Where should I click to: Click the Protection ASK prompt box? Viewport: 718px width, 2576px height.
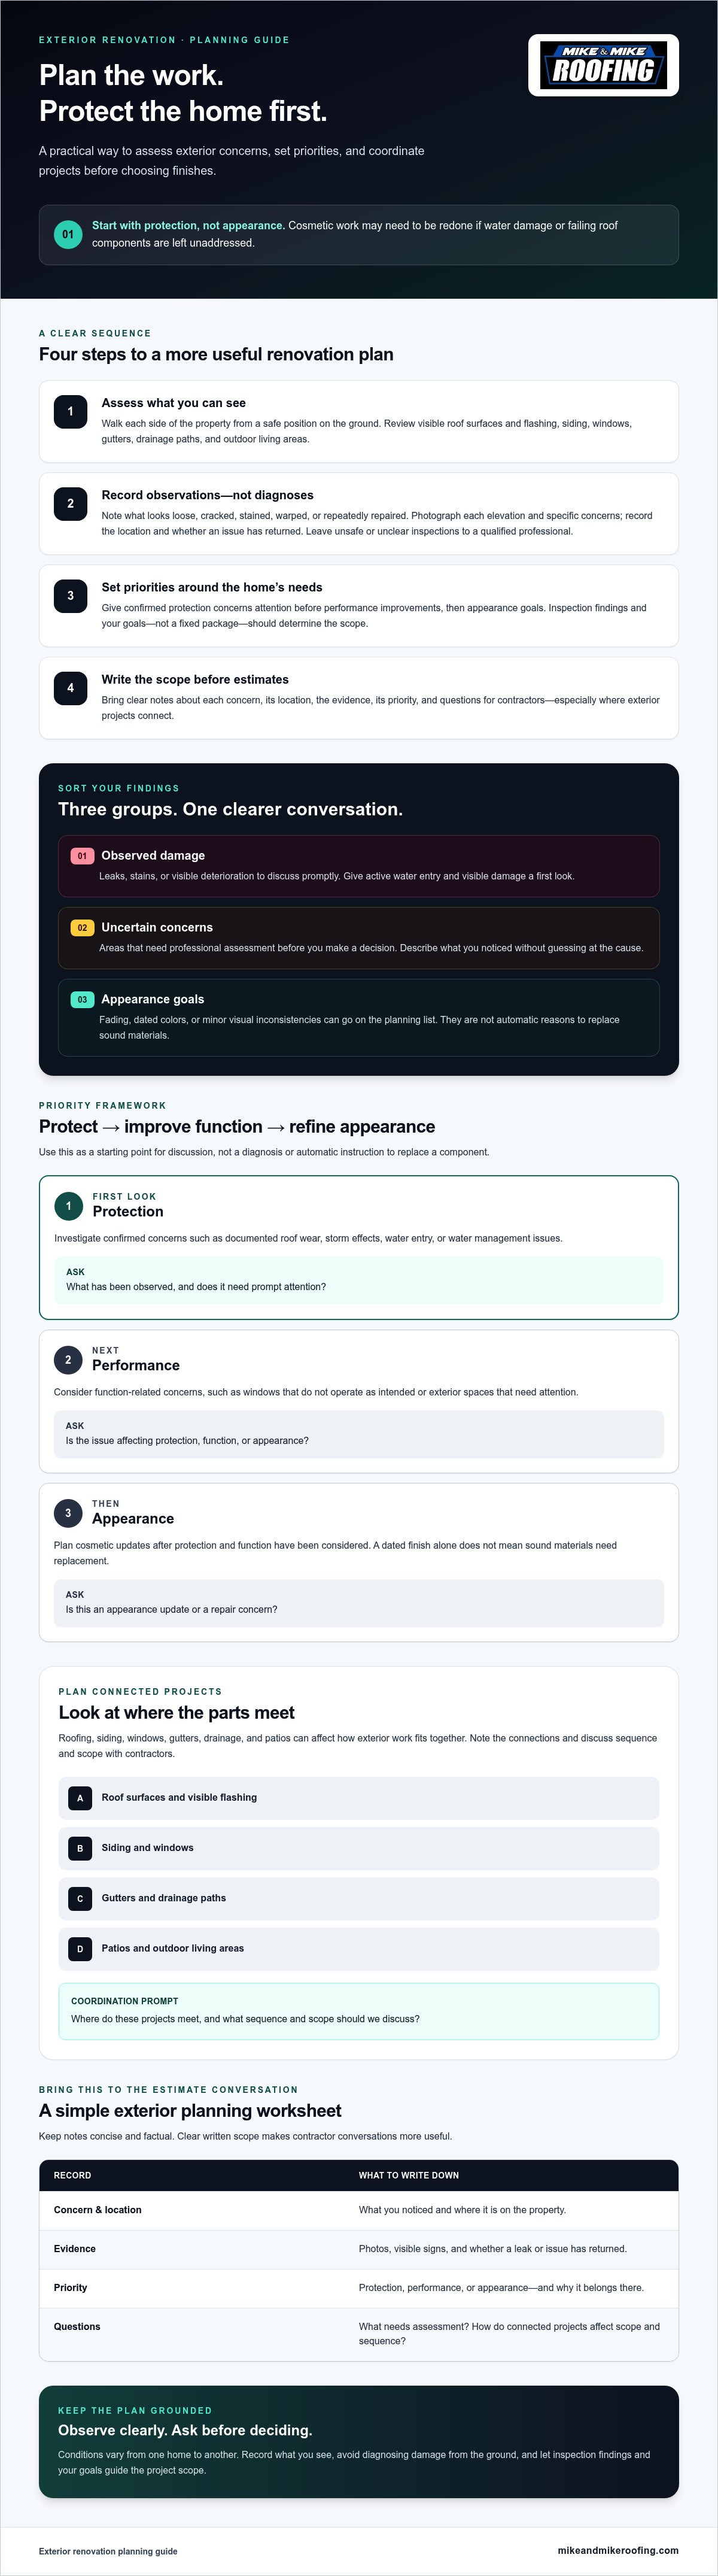pyautogui.click(x=359, y=1280)
